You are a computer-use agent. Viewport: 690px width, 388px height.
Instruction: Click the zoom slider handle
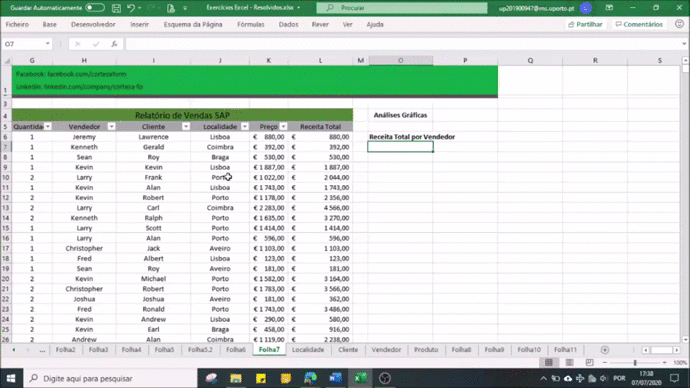pyautogui.click(x=635, y=362)
